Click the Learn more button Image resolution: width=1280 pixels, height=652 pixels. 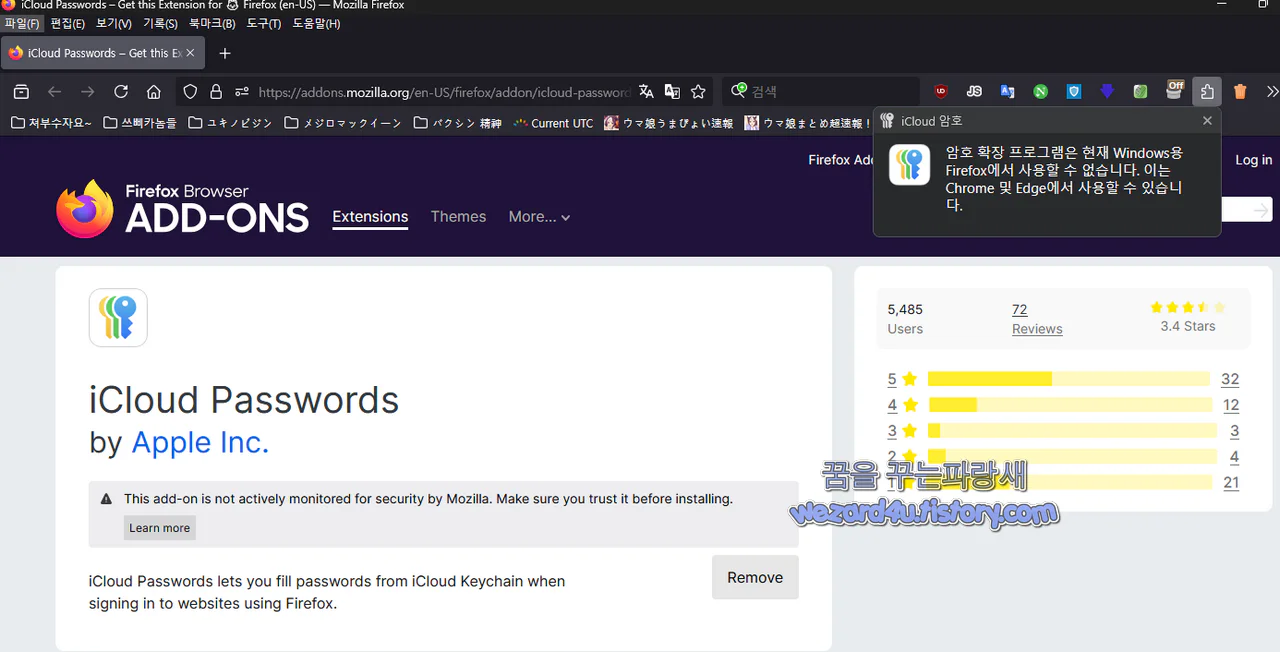pyautogui.click(x=159, y=528)
